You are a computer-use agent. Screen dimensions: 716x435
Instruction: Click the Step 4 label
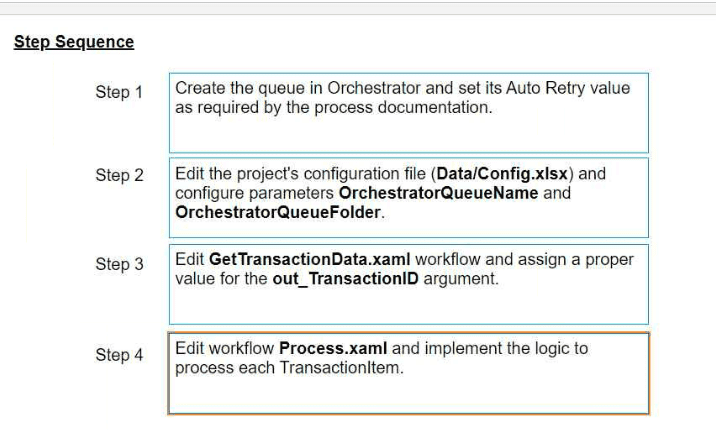pyautogui.click(x=119, y=355)
